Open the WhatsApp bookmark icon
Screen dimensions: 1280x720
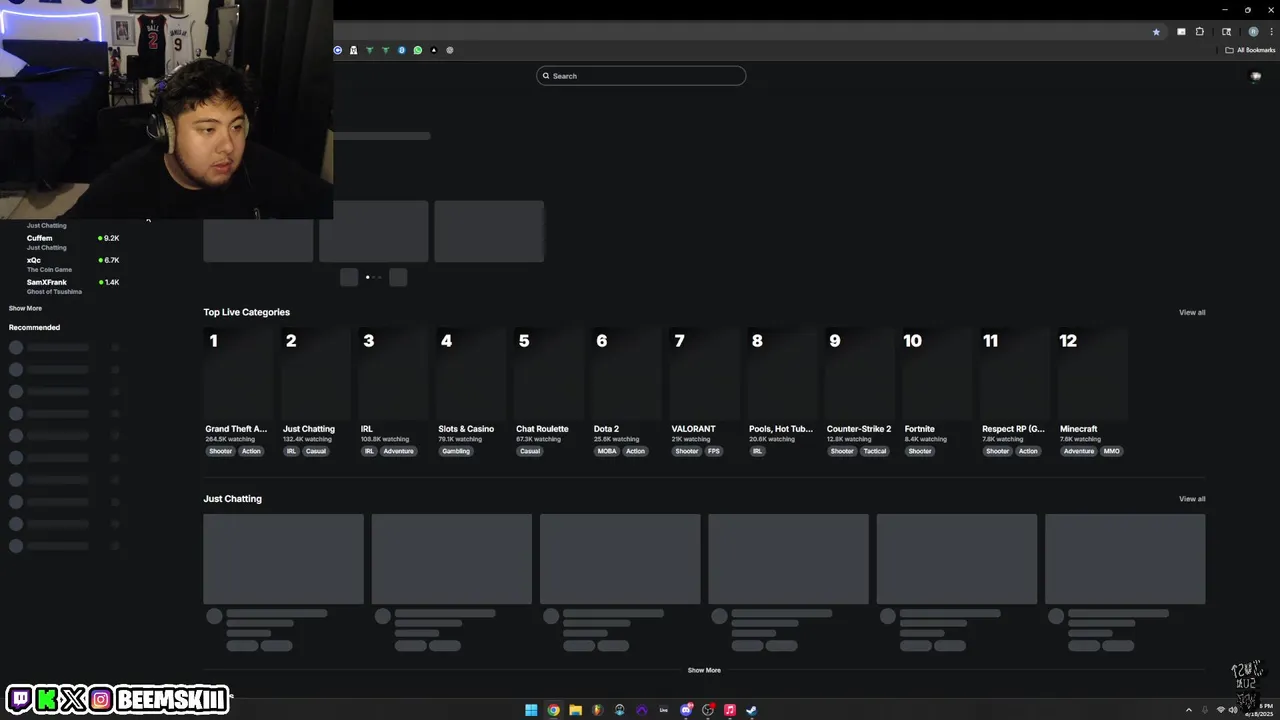click(x=418, y=50)
